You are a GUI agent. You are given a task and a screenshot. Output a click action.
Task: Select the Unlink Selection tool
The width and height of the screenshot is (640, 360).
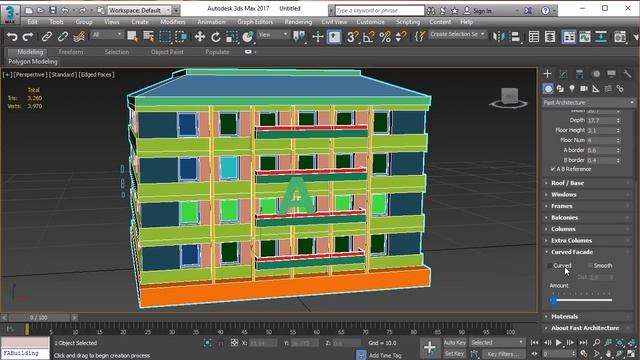click(x=62, y=37)
